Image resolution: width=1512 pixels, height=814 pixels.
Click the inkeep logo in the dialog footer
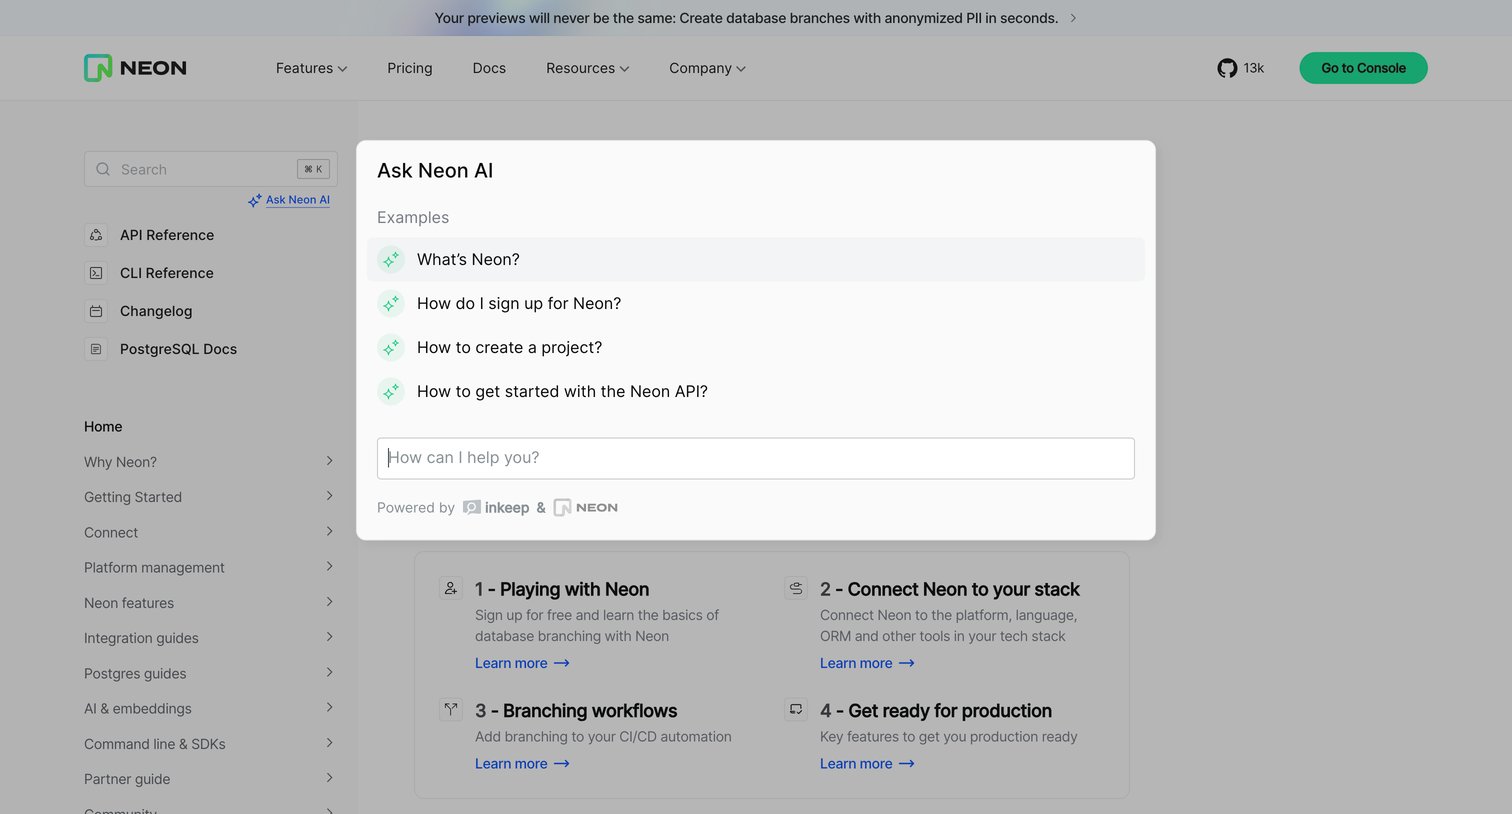click(x=496, y=508)
